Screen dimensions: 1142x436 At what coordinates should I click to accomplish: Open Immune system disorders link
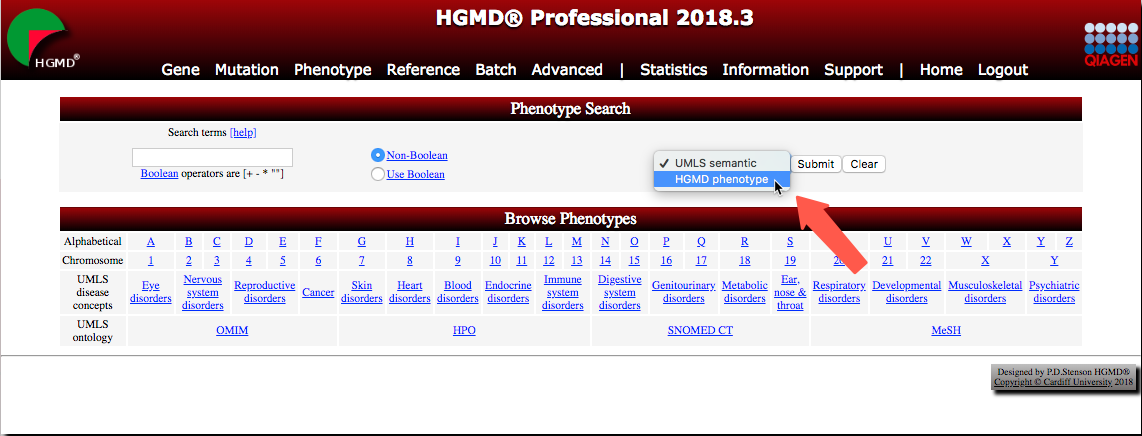coord(563,292)
